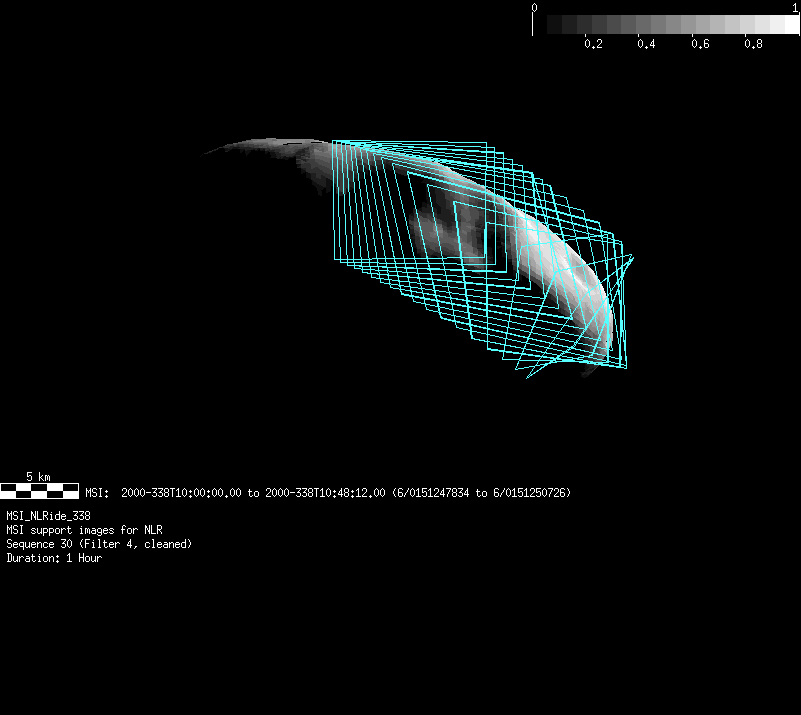Image resolution: width=801 pixels, height=715 pixels.
Task: Select the 0.4 tick label on colorbar
Action: tap(646, 45)
